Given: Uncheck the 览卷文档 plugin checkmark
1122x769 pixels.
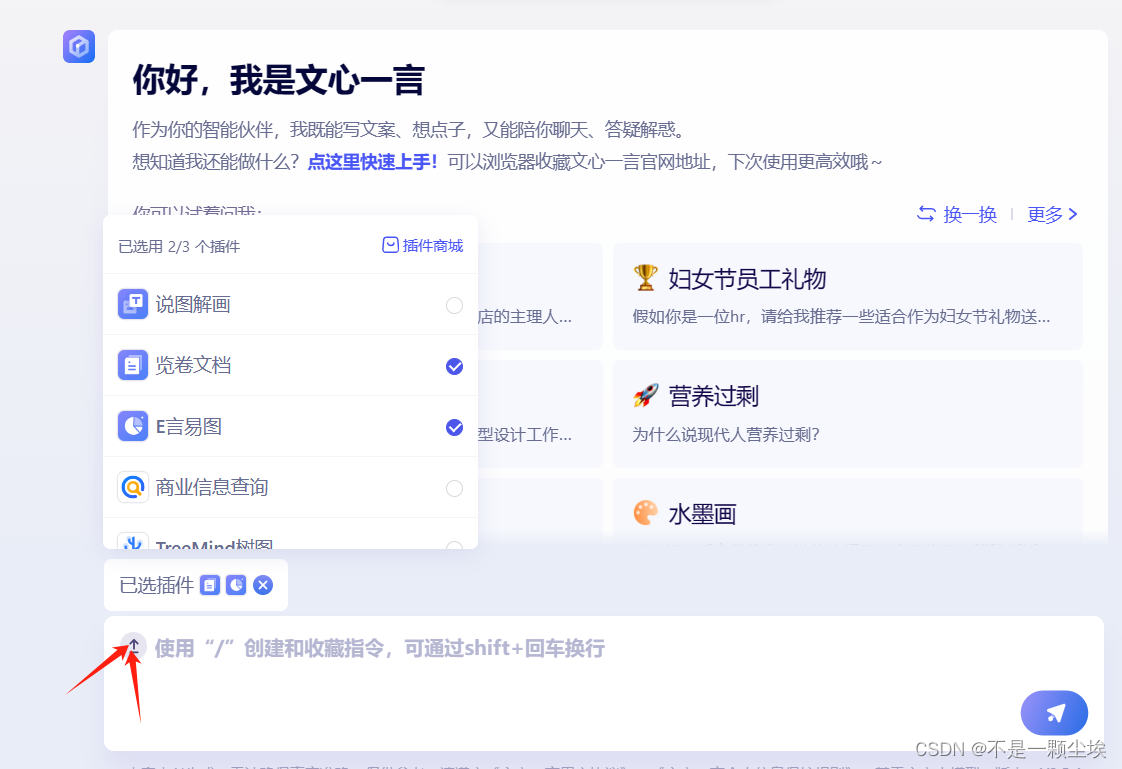Looking at the screenshot, I should coord(454,366).
